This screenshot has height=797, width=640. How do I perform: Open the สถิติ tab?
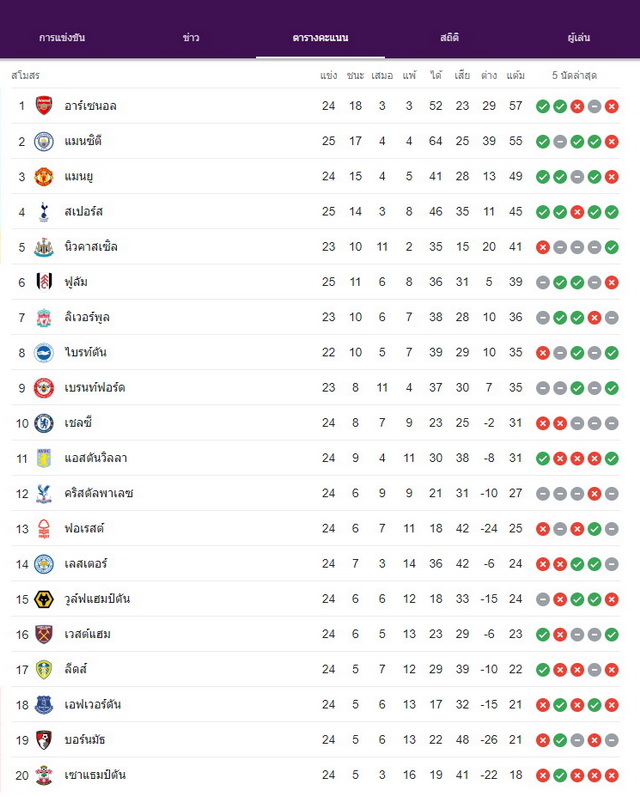coord(450,38)
